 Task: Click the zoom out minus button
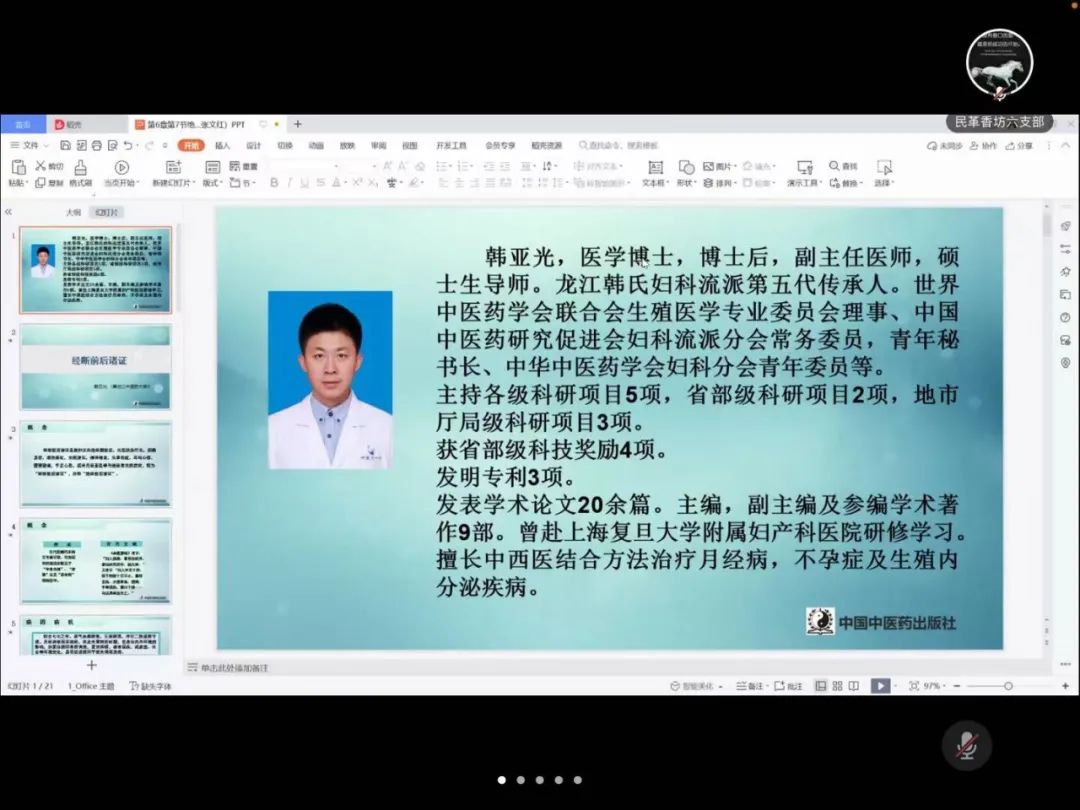[x=957, y=686]
